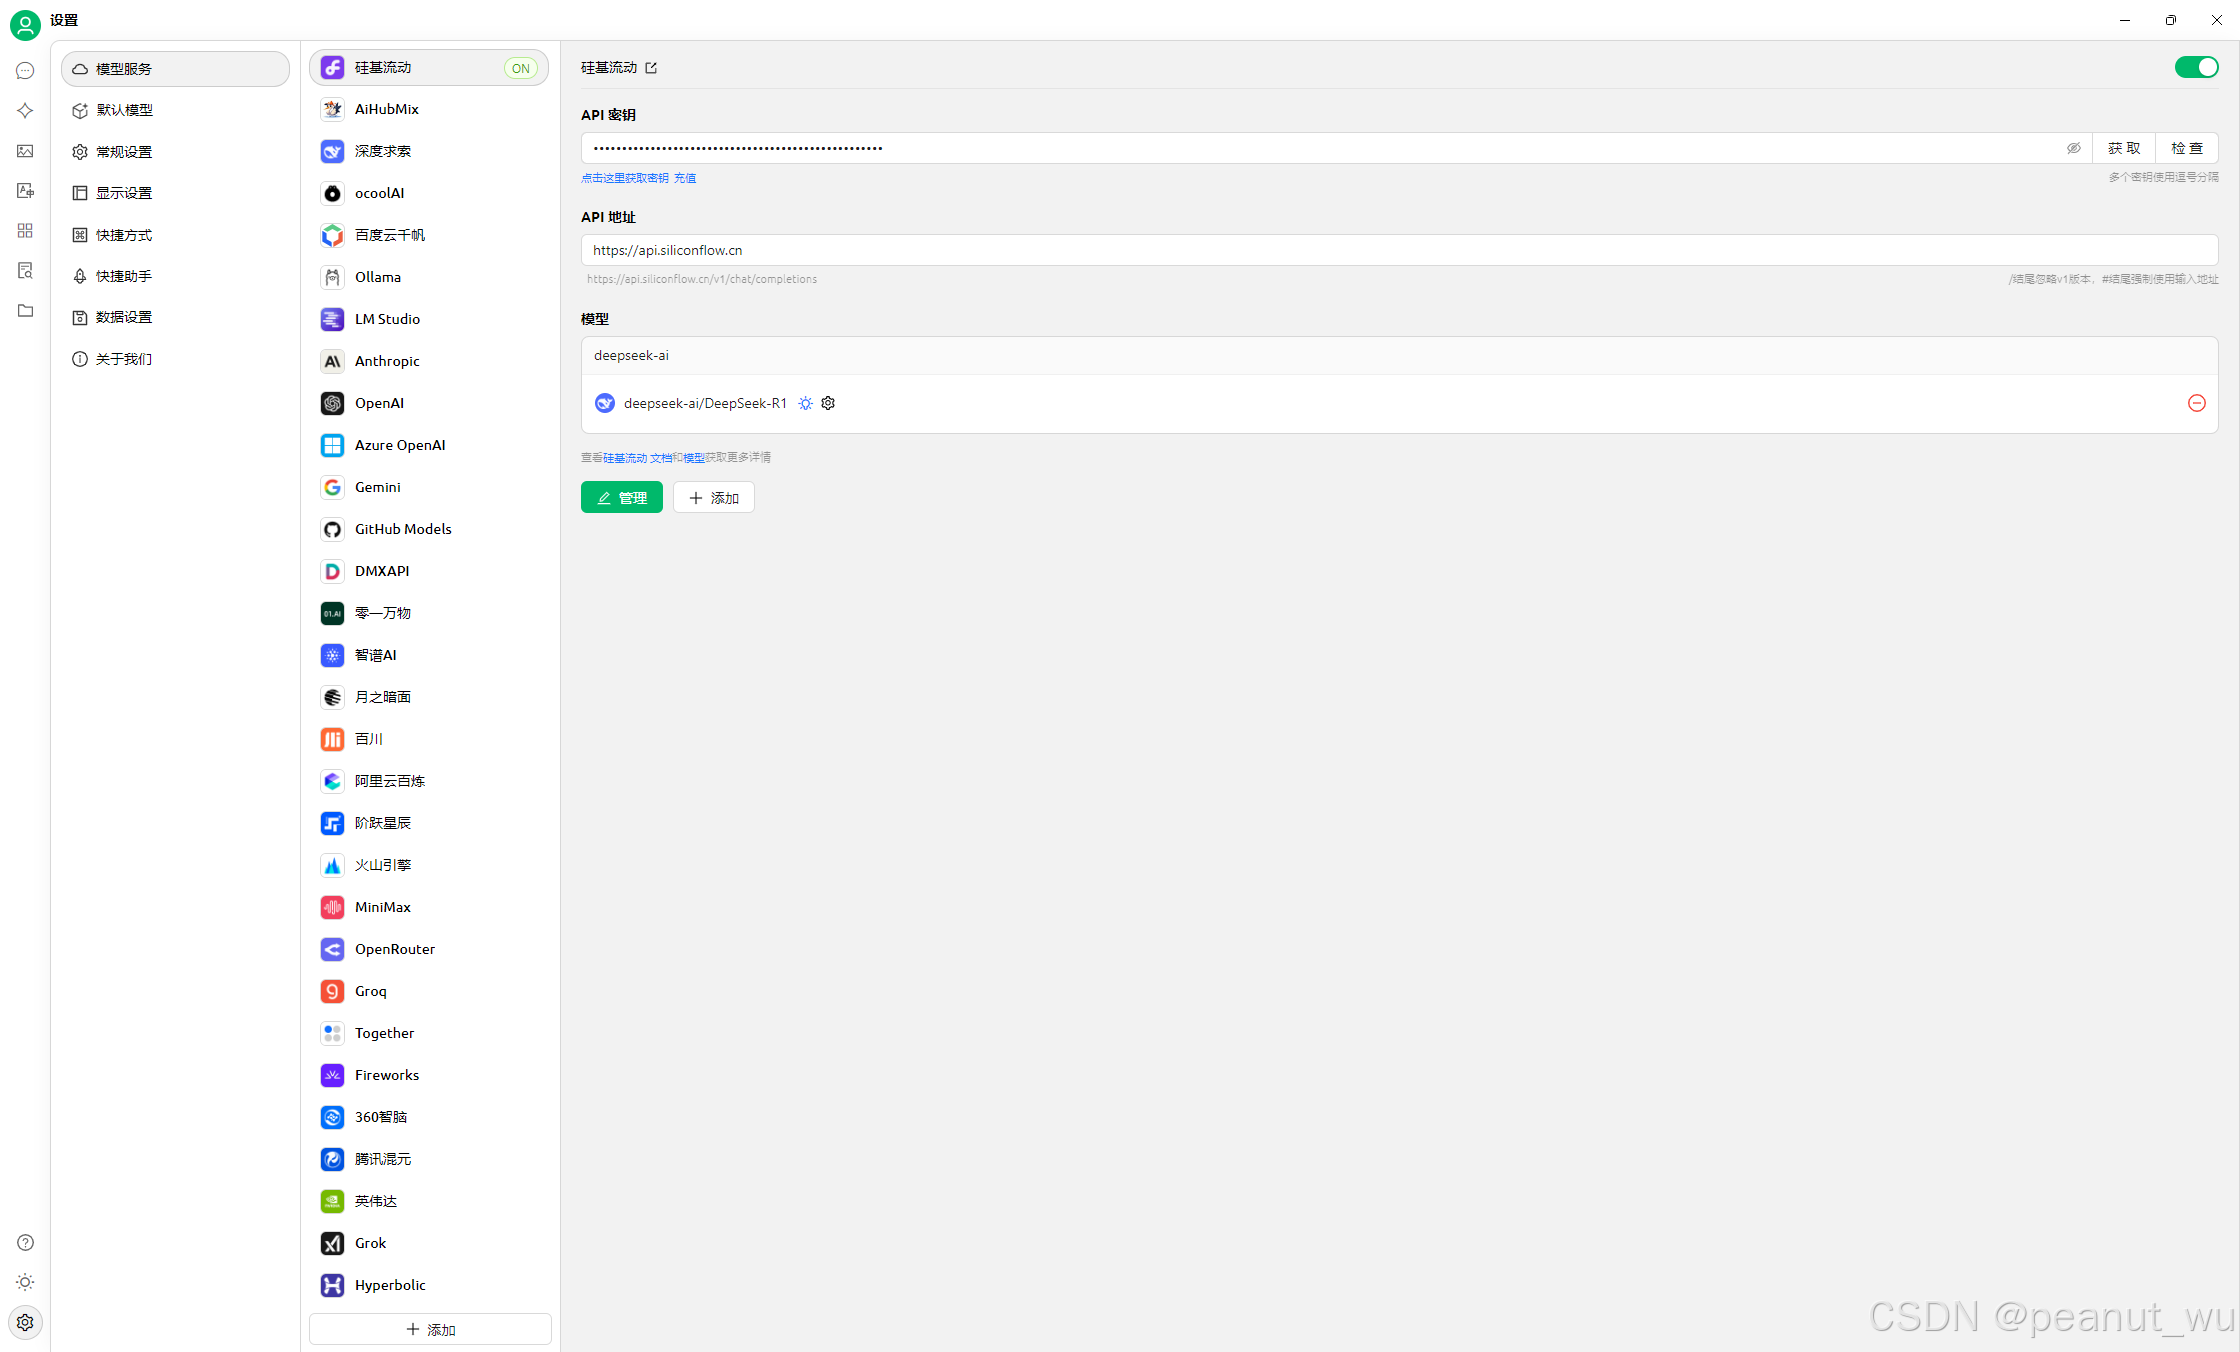Open the agents star sidebar icon
The image size is (2240, 1352).
click(25, 111)
